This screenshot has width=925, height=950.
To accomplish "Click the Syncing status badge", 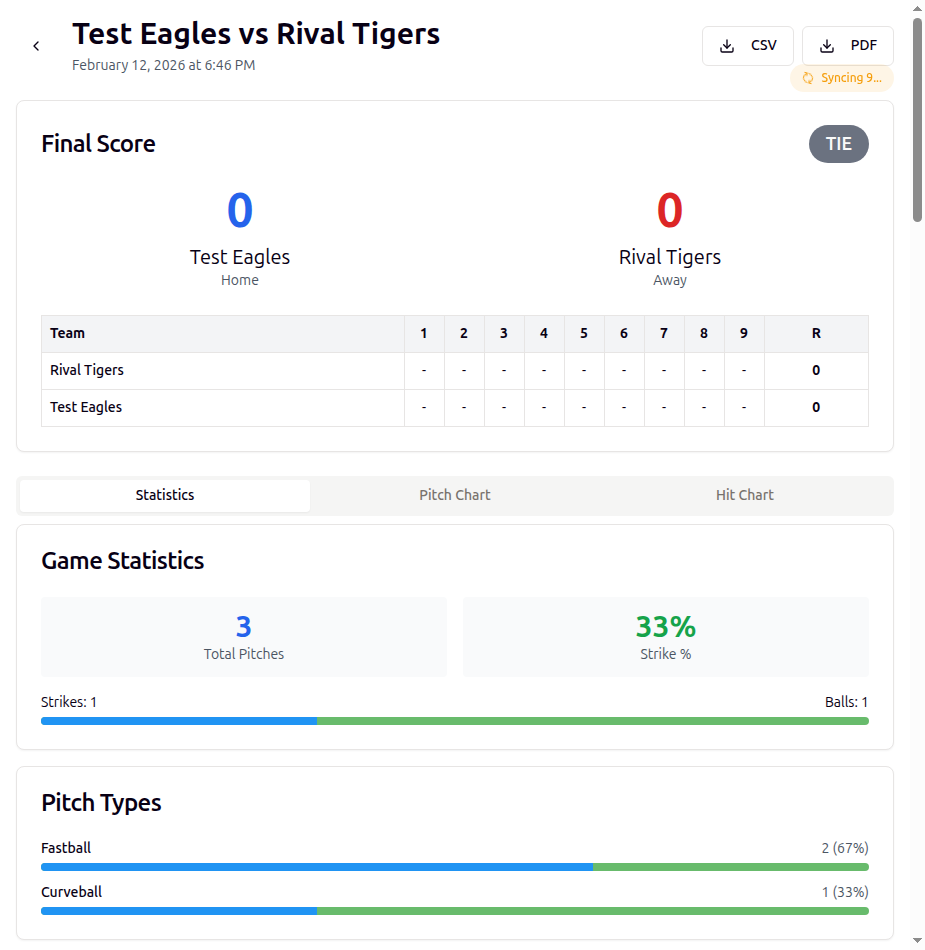I will tap(842, 78).
